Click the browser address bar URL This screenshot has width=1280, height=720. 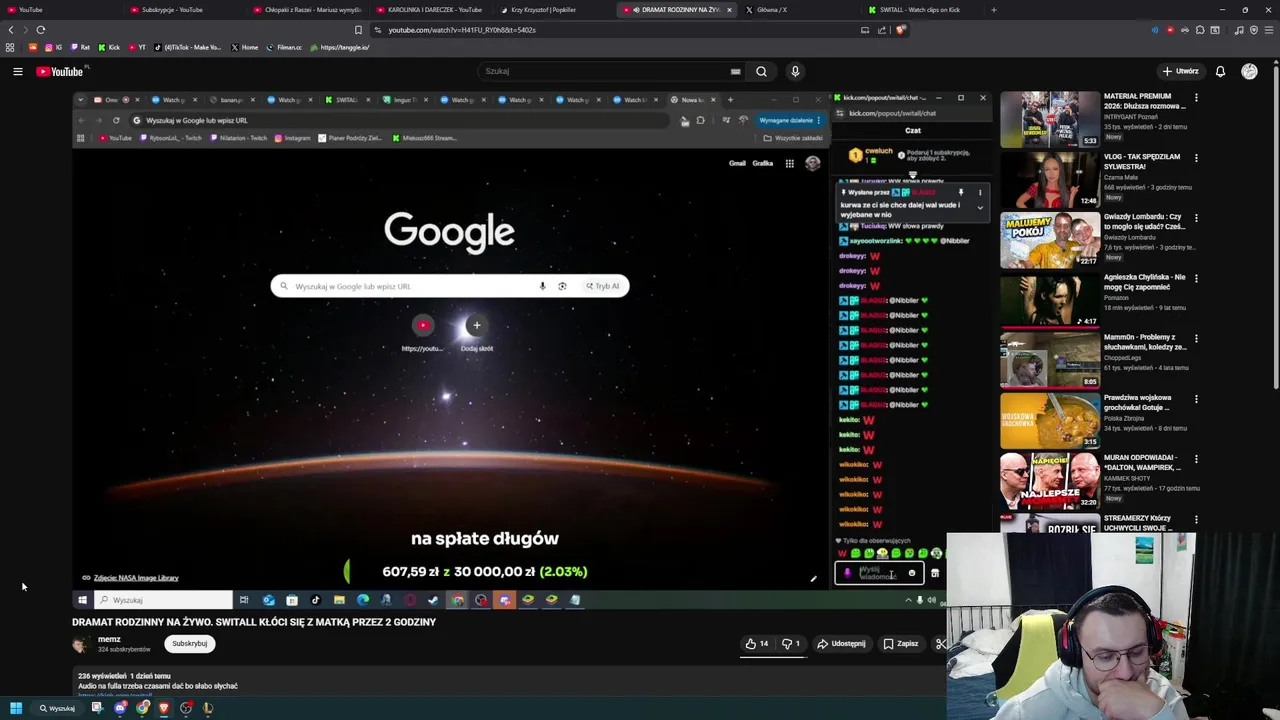pos(461,30)
